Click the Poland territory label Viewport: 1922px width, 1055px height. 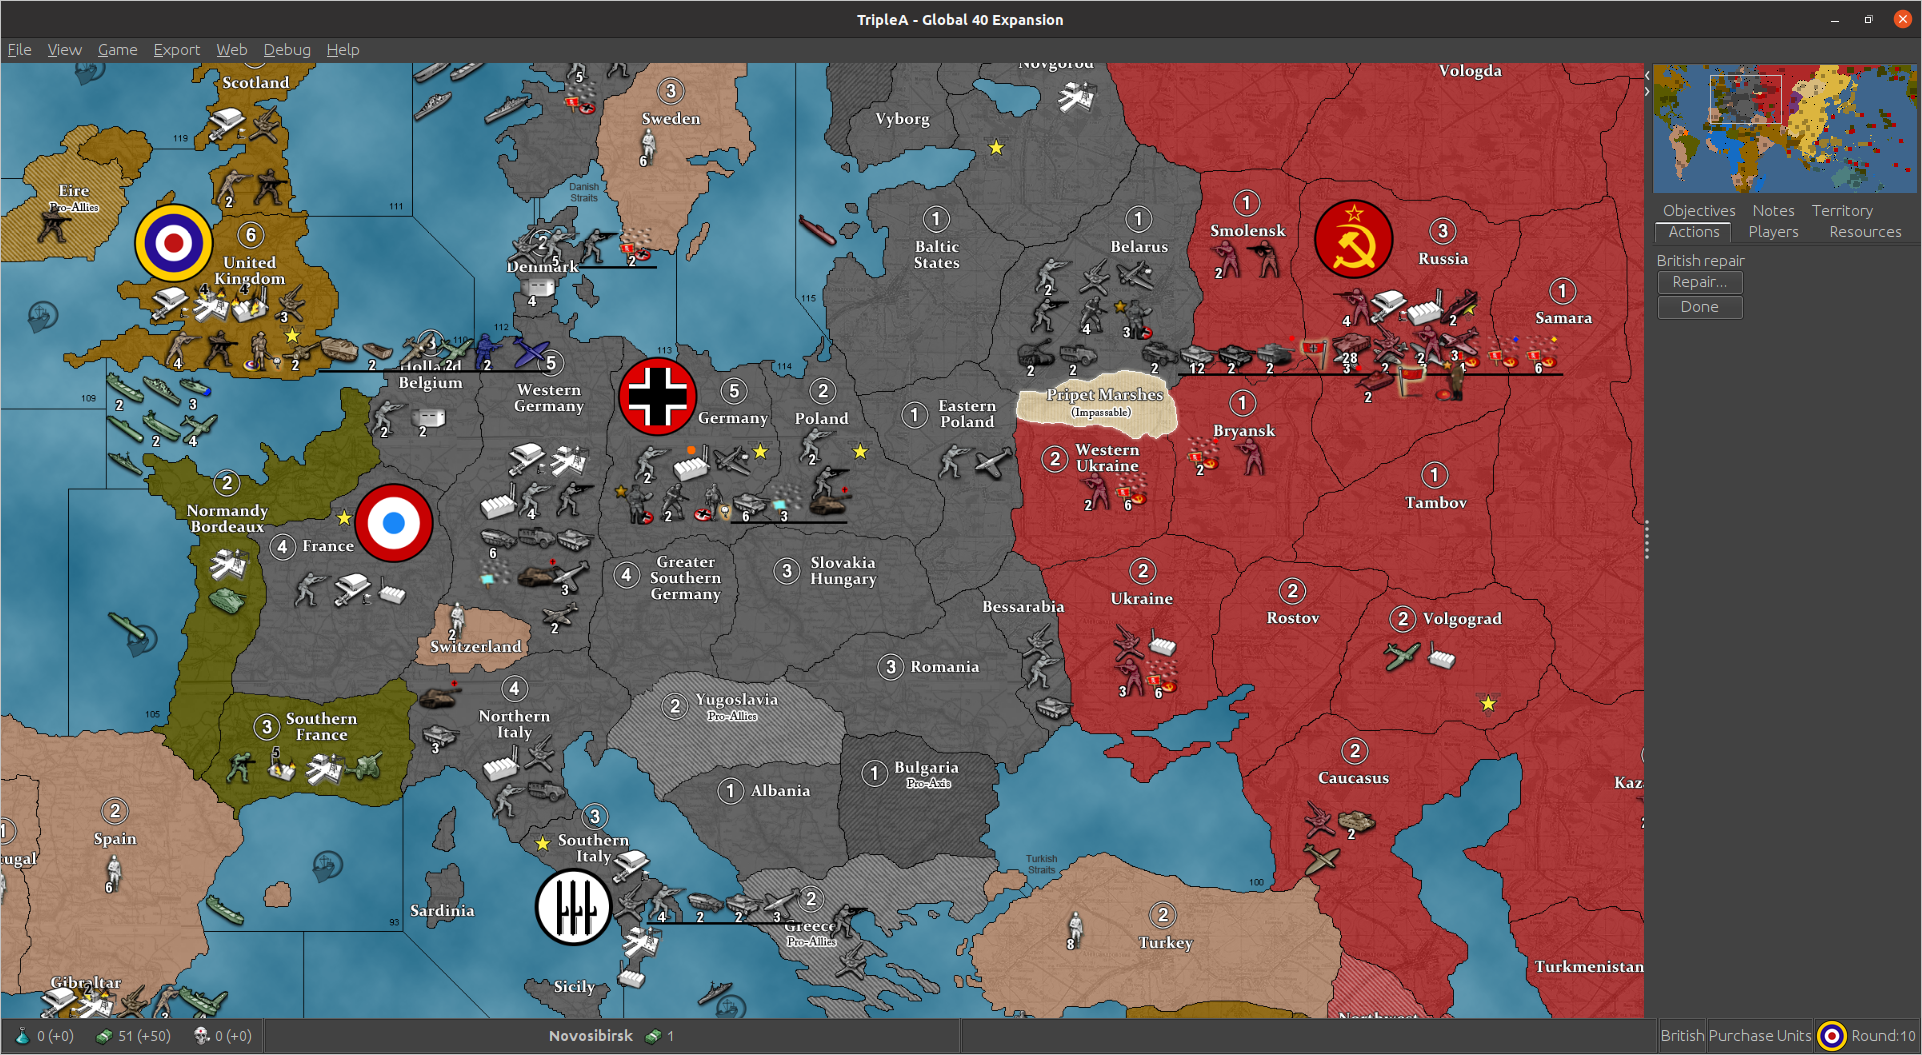(x=822, y=418)
